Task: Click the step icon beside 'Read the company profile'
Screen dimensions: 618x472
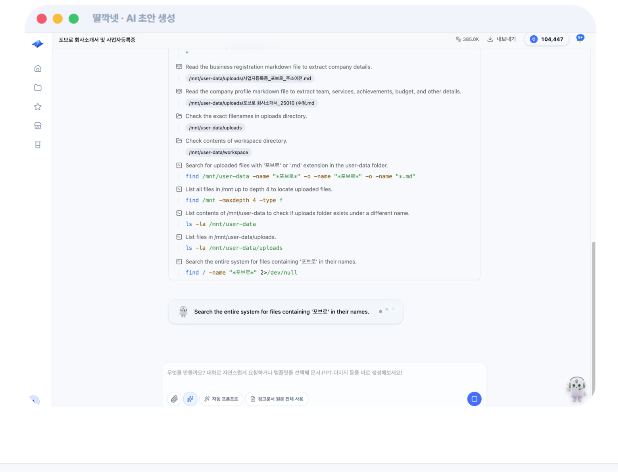Action: click(179, 91)
